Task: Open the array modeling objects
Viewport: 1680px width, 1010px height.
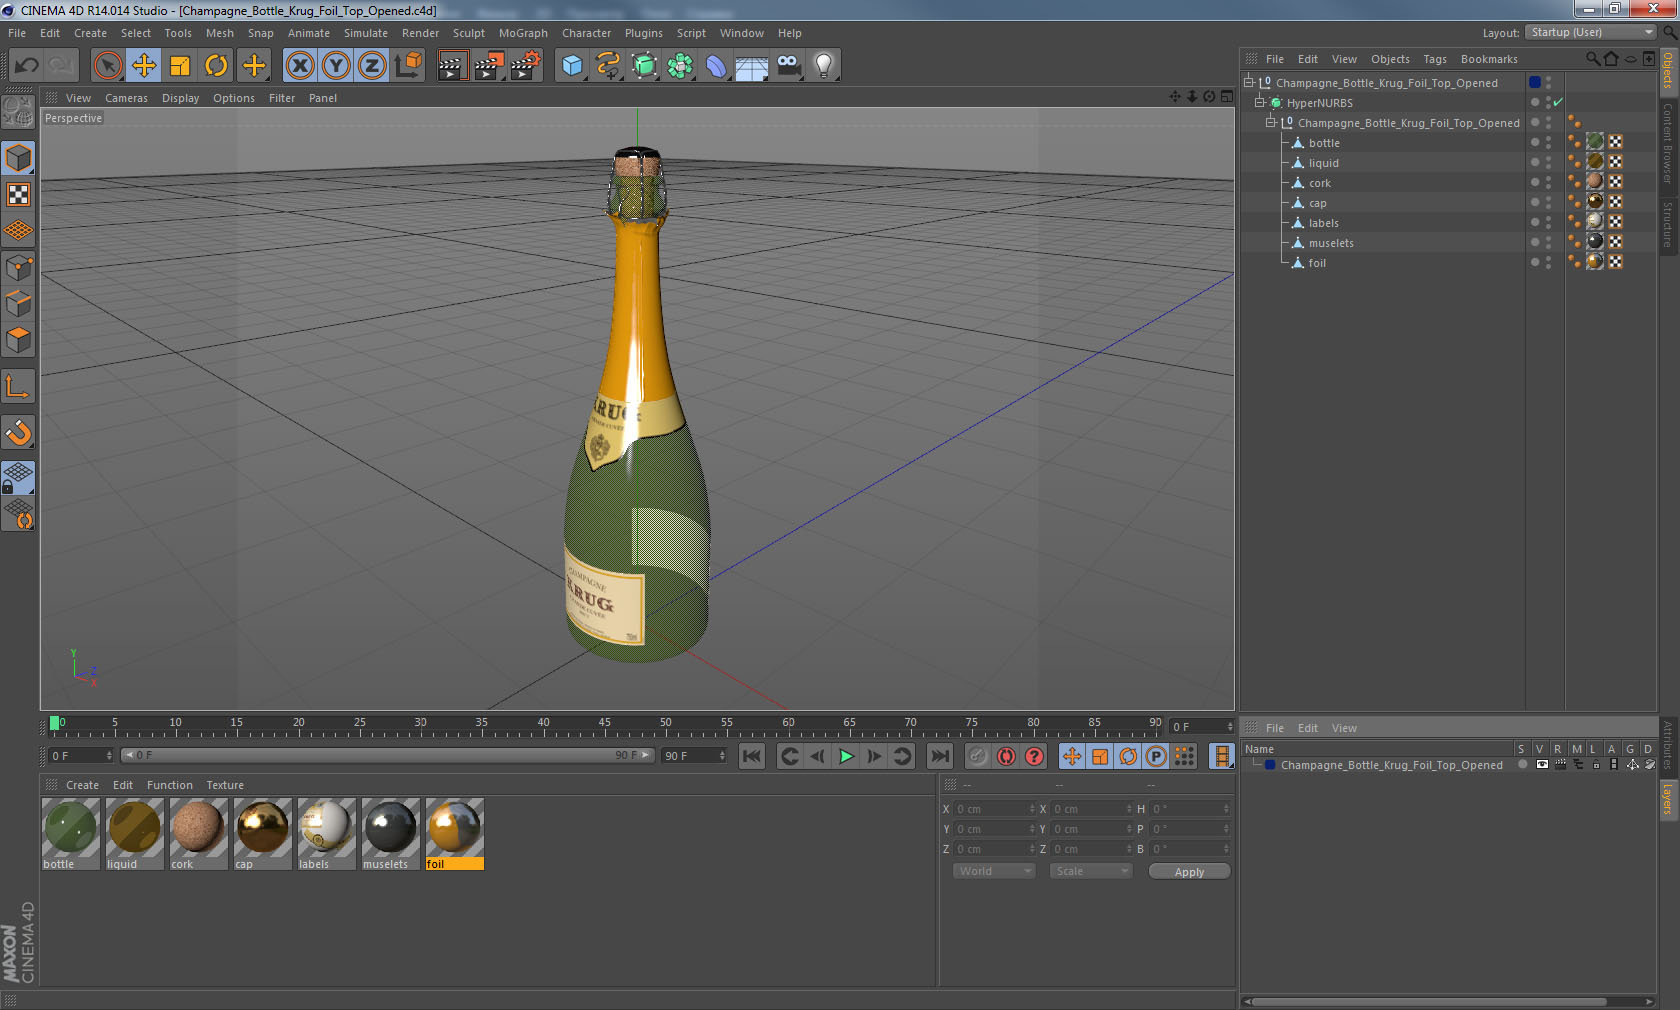Action: click(x=680, y=66)
